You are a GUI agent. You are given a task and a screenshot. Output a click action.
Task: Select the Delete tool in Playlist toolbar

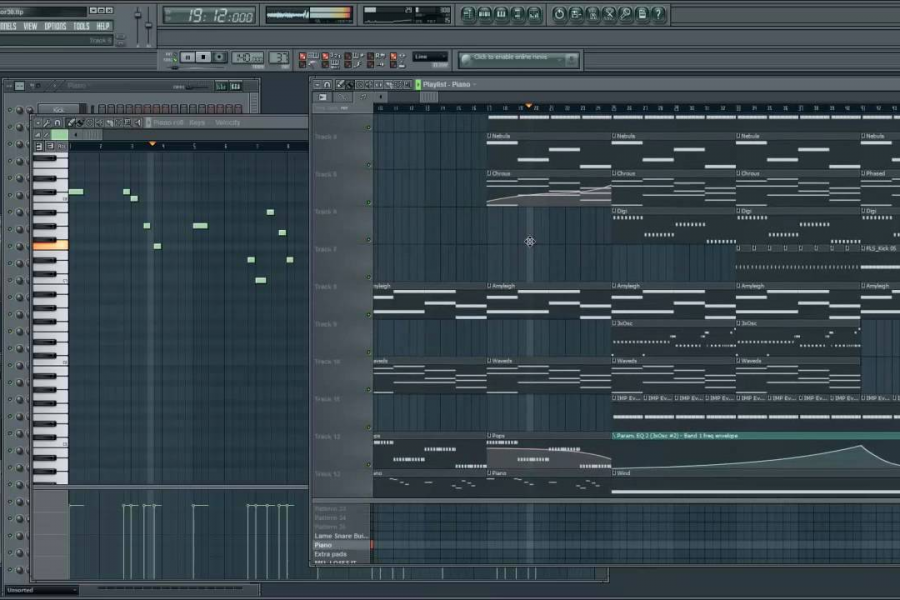coord(360,84)
